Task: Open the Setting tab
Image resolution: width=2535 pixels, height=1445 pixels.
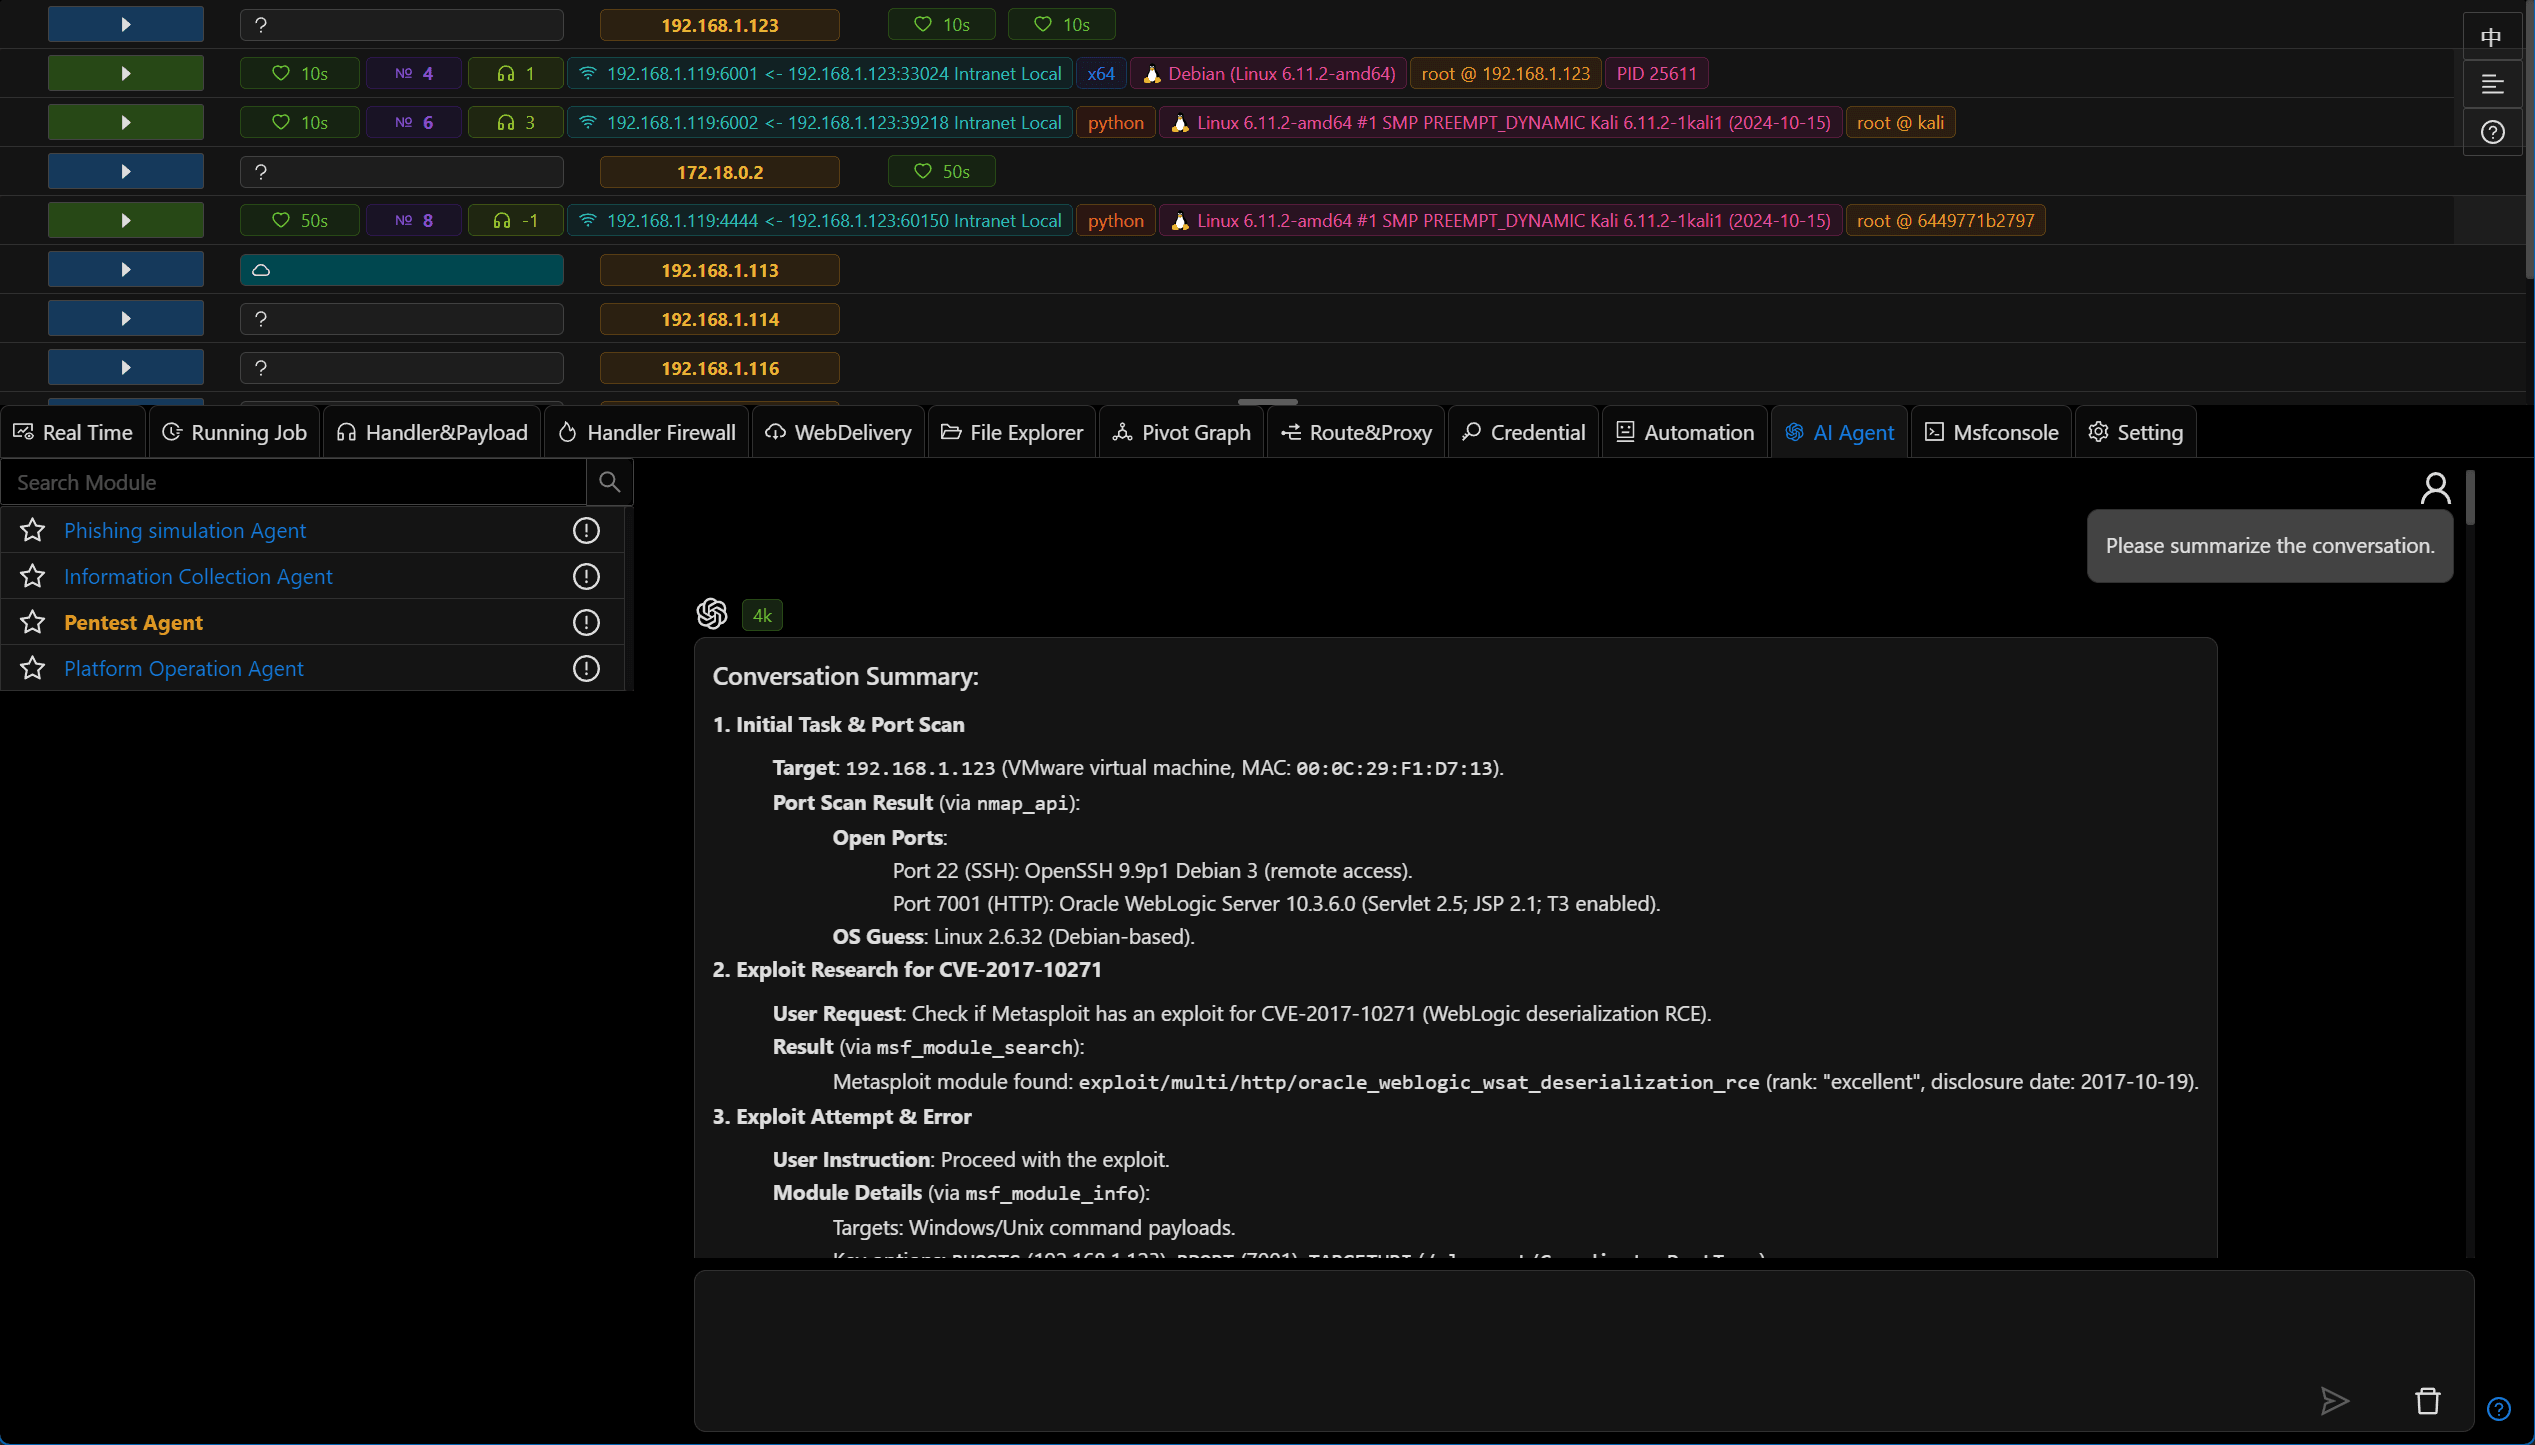Action: 2136,432
